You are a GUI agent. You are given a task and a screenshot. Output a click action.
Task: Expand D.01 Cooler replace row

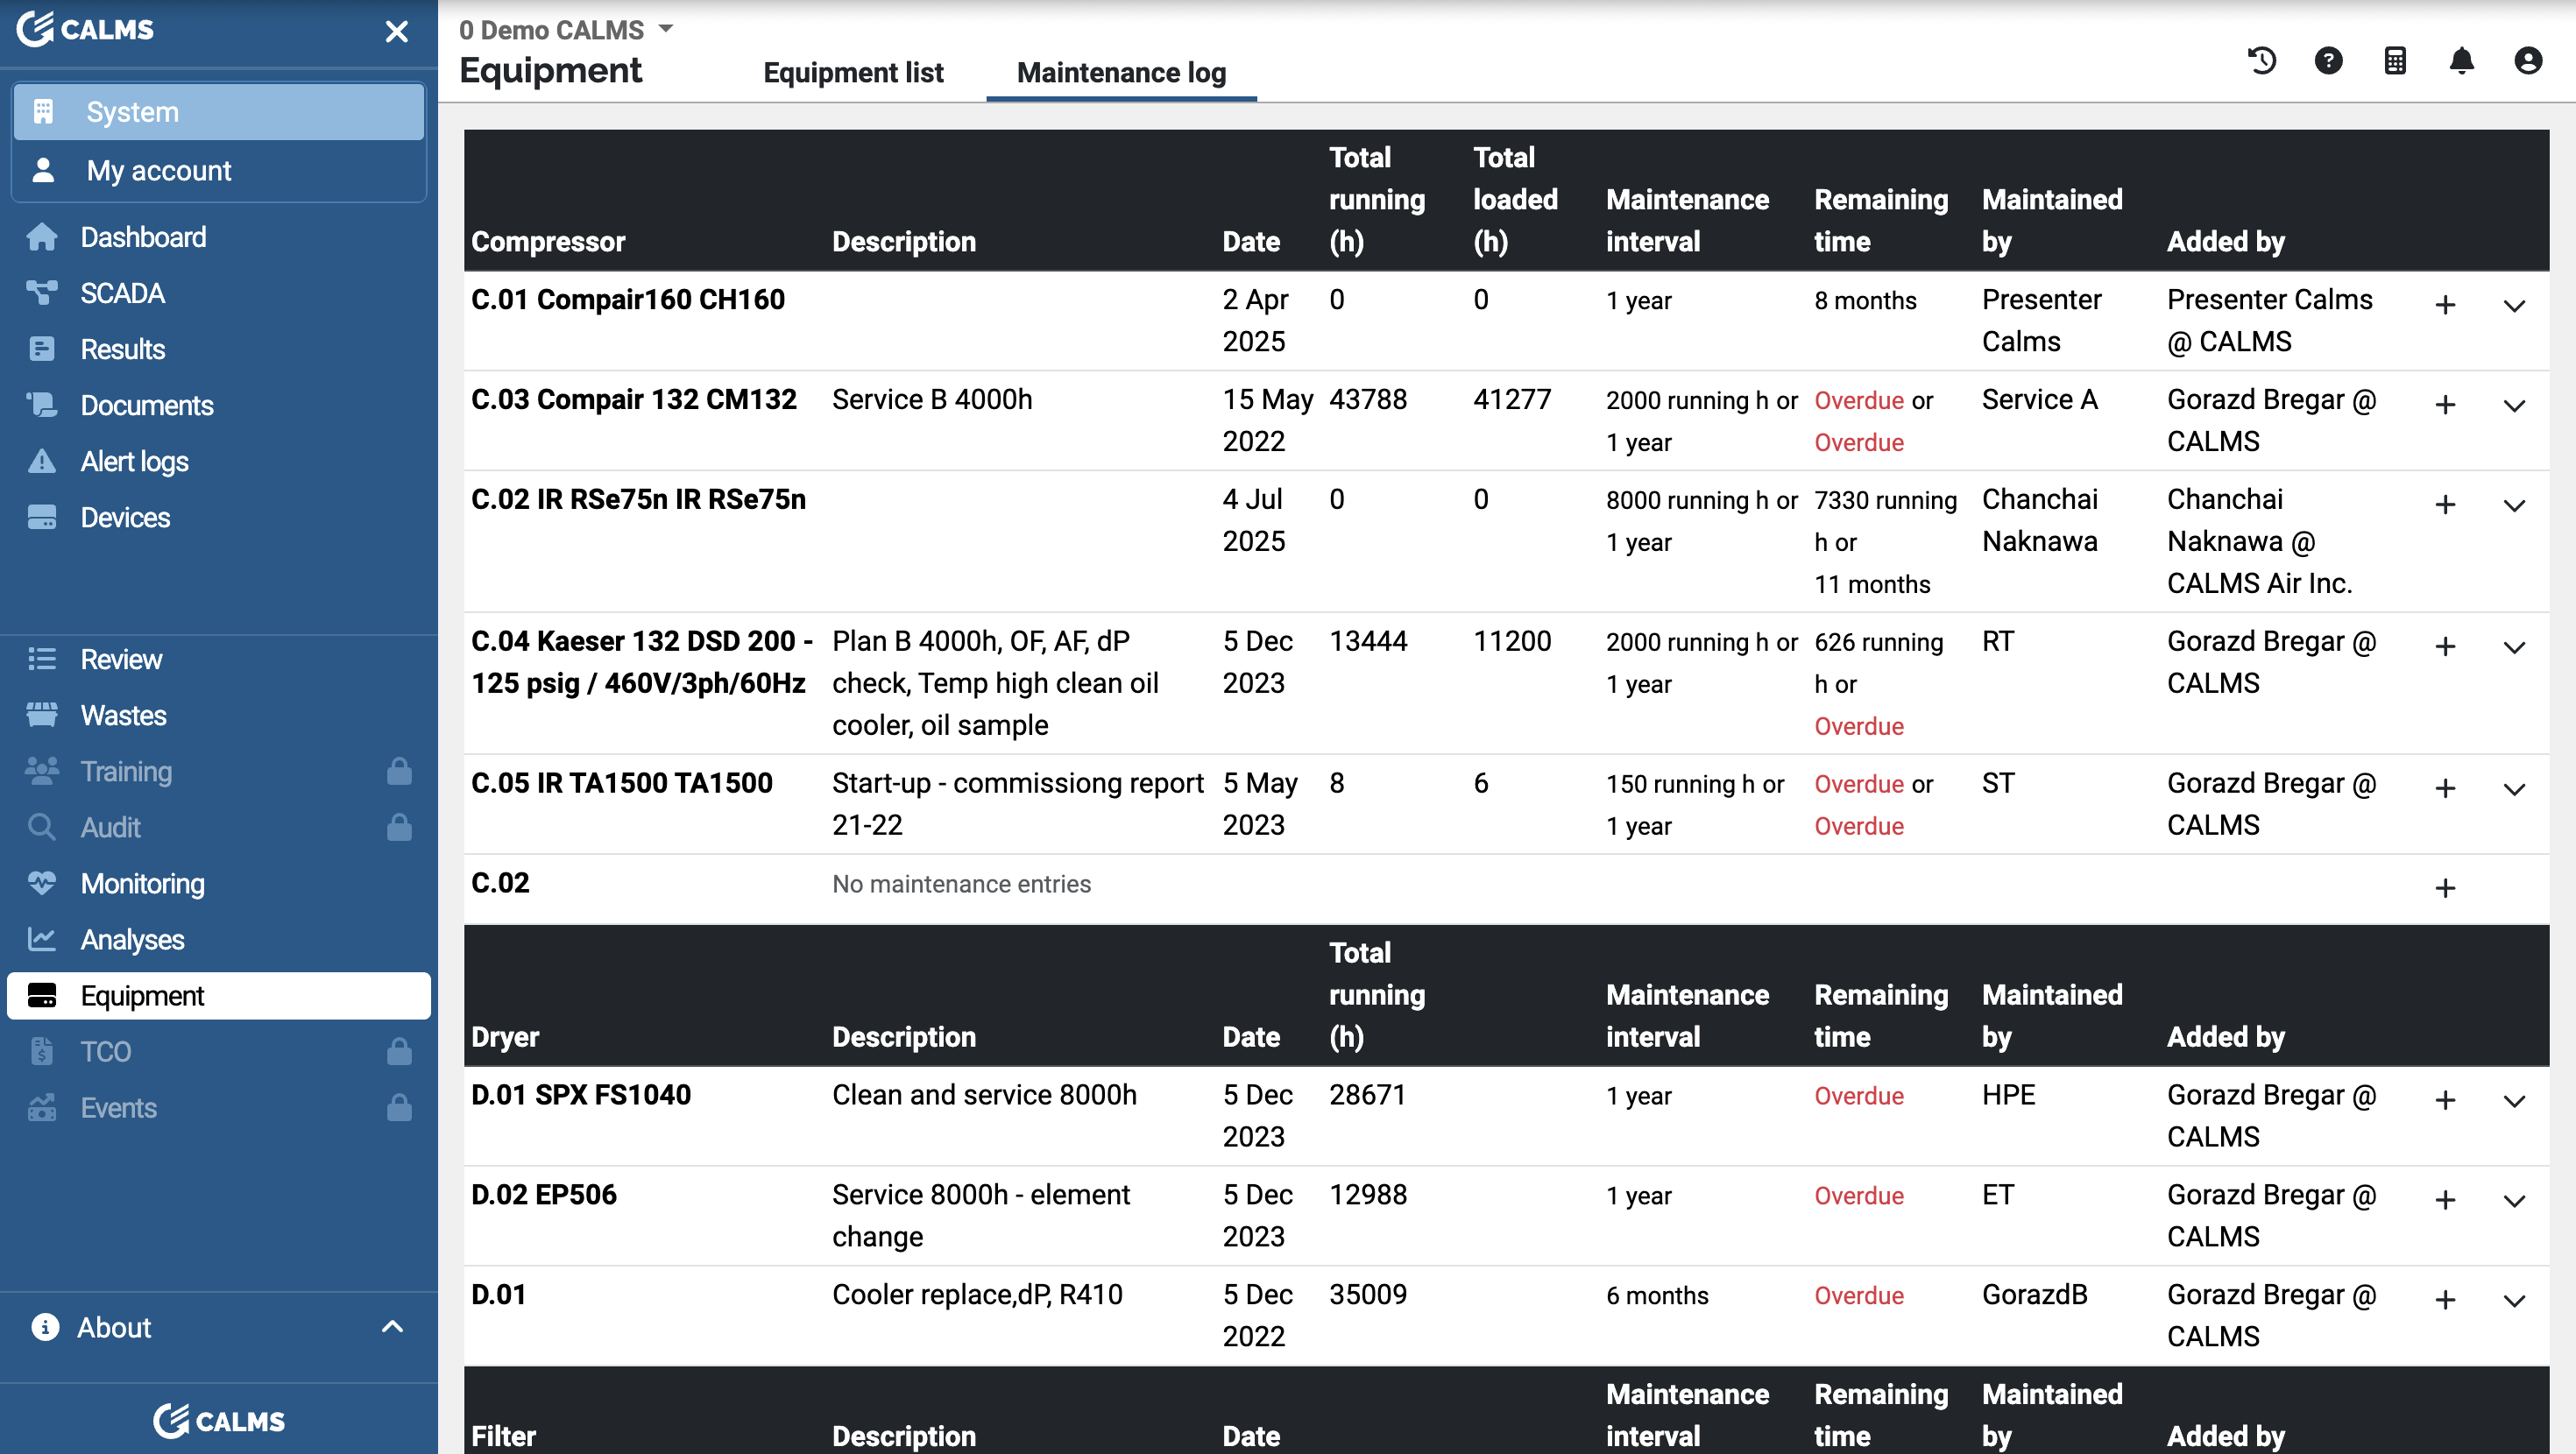2514,1301
